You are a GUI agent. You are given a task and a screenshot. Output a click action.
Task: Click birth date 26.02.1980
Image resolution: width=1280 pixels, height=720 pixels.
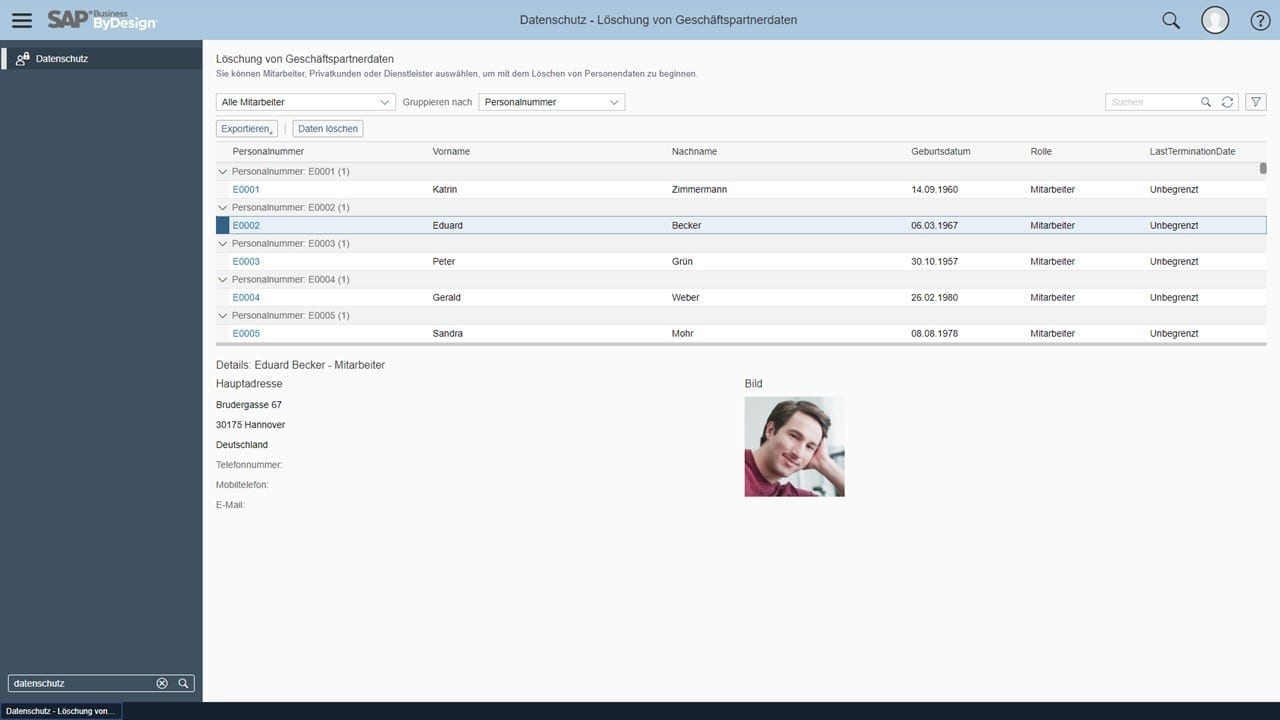click(x=934, y=298)
